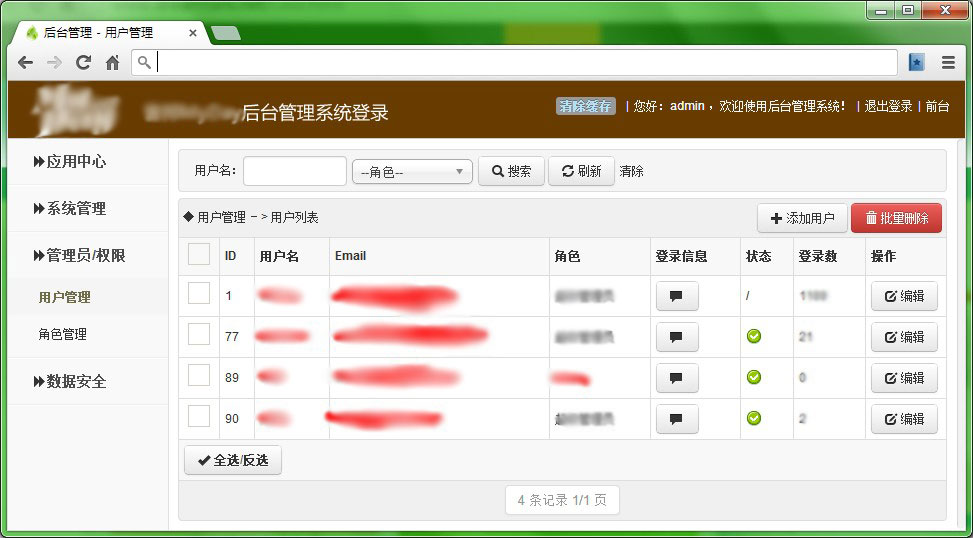The width and height of the screenshot is (973, 538).
Task: Open login info comment icon for ID 77
Action: pos(676,337)
